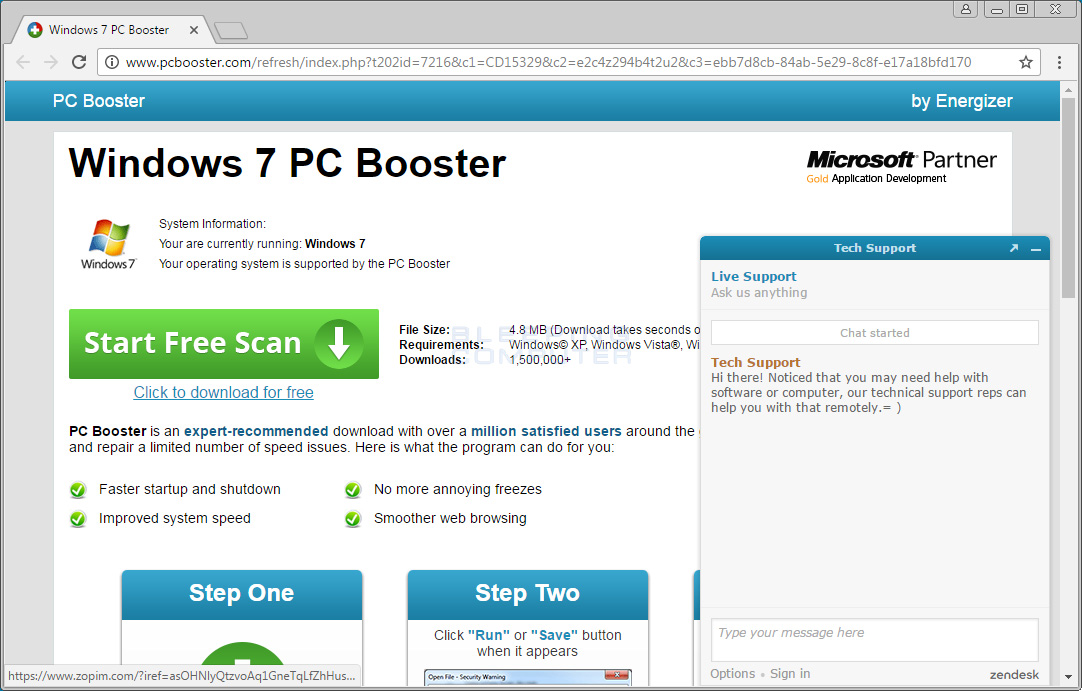Click the Windows 7 logo image
Viewport: 1082px width, 691px height.
(108, 244)
